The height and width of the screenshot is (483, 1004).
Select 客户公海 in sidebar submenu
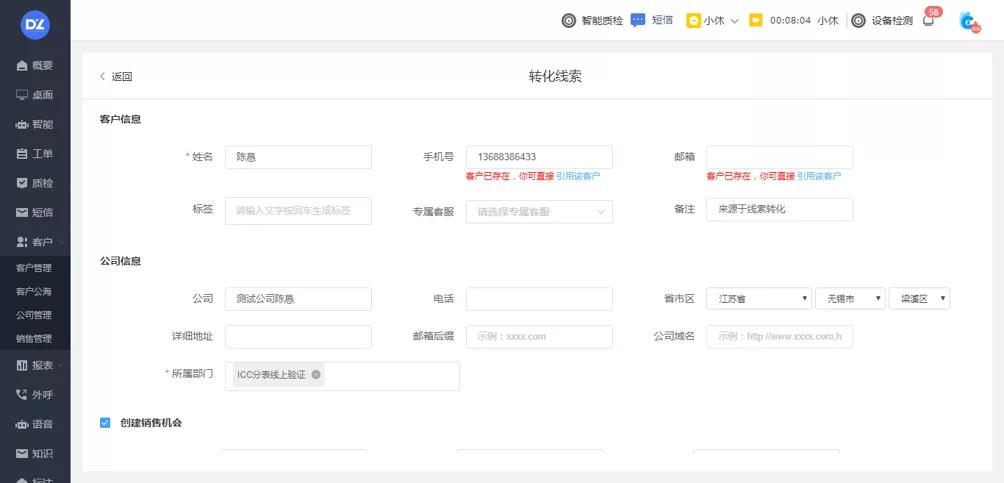(33, 291)
